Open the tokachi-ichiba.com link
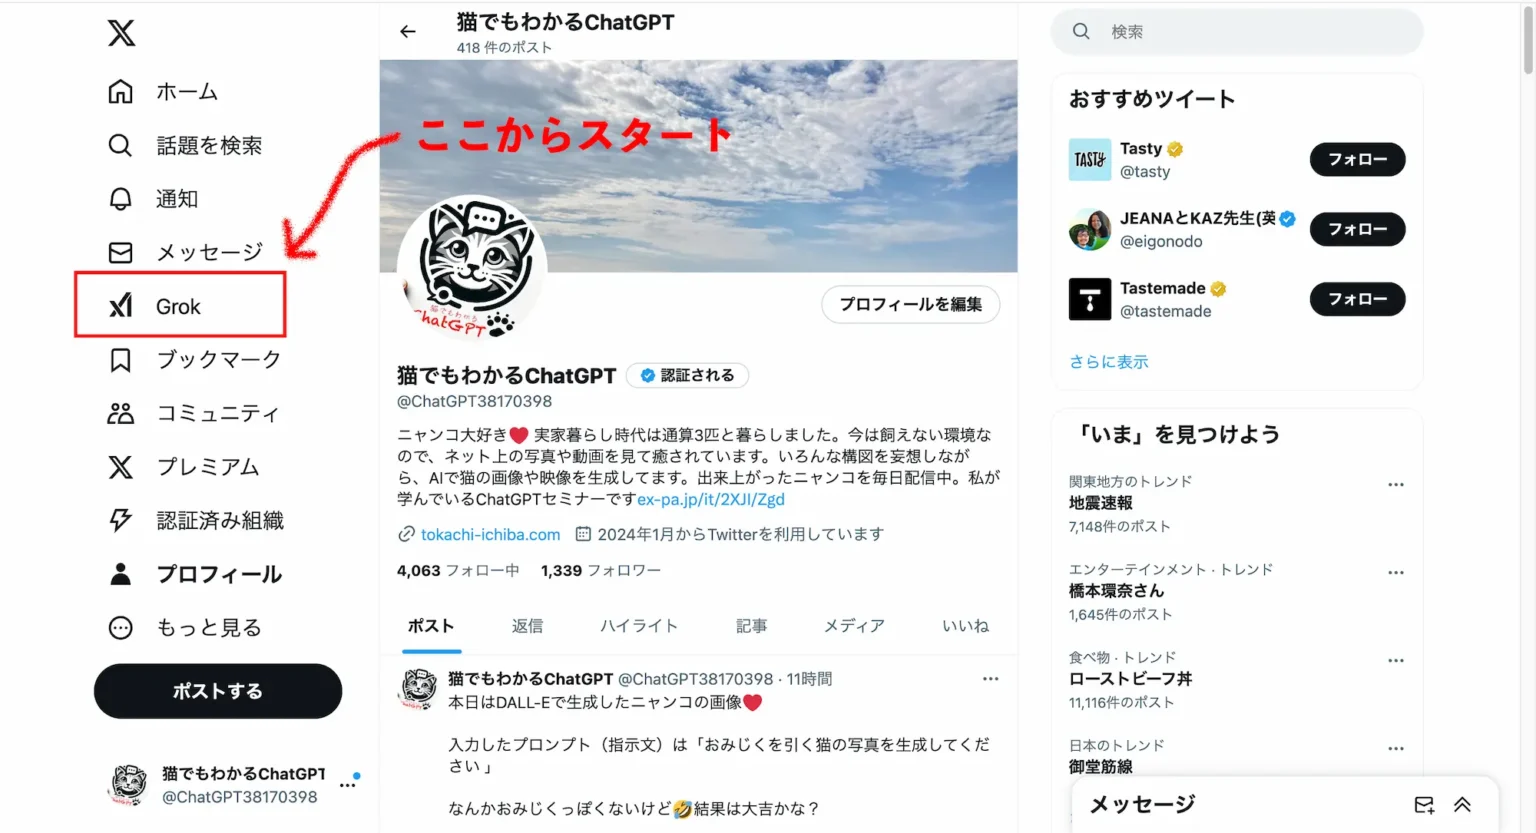Image resolution: width=1536 pixels, height=833 pixels. click(490, 535)
